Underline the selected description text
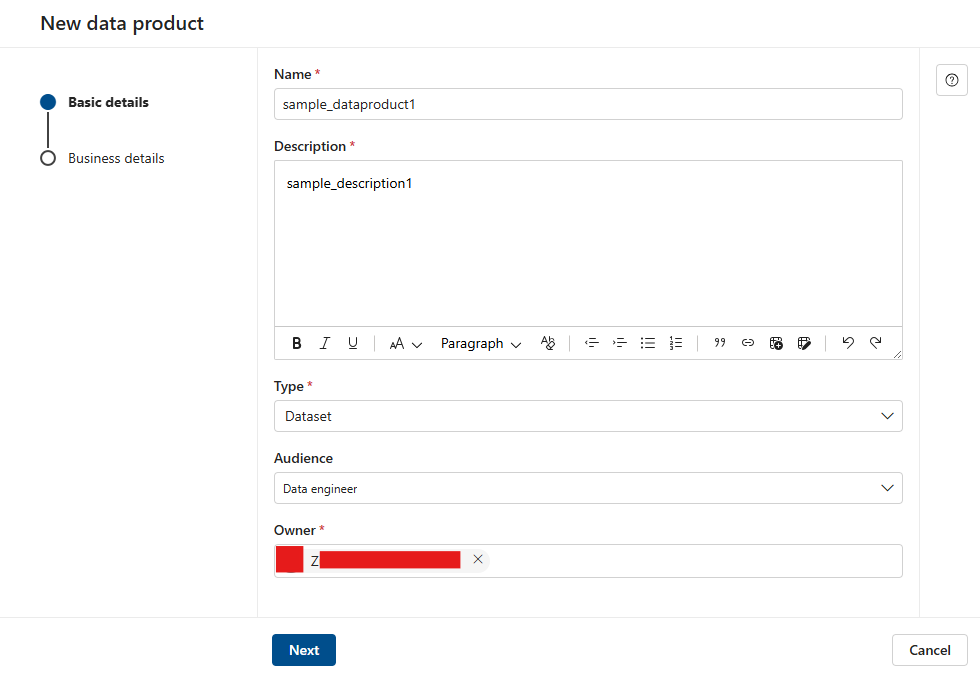This screenshot has width=980, height=677. tap(352, 343)
